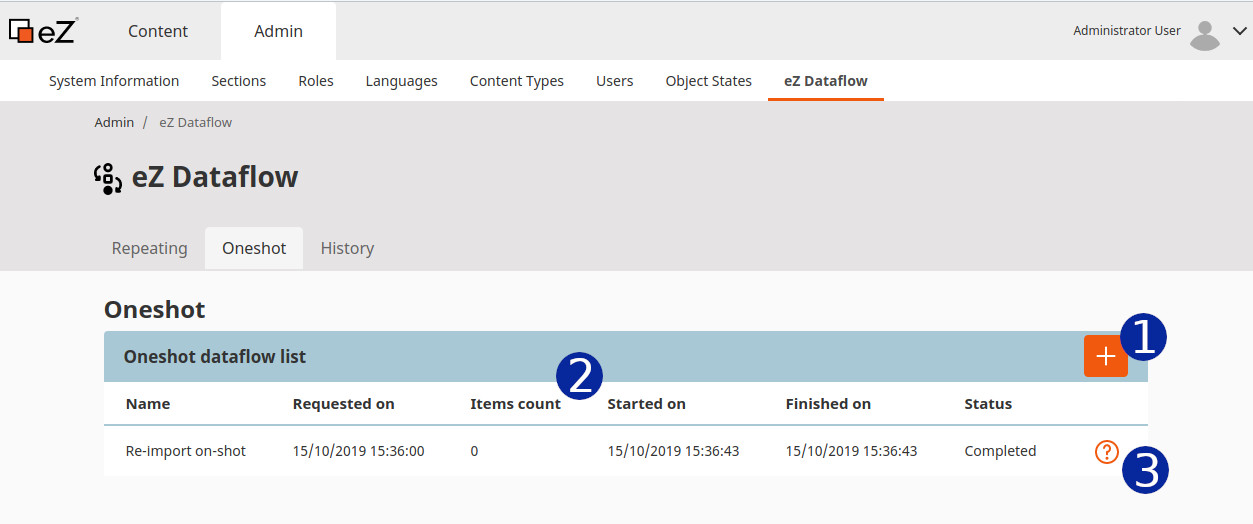This screenshot has height=524, width=1253.
Task: Click the Administrator User avatar icon
Action: click(1205, 35)
